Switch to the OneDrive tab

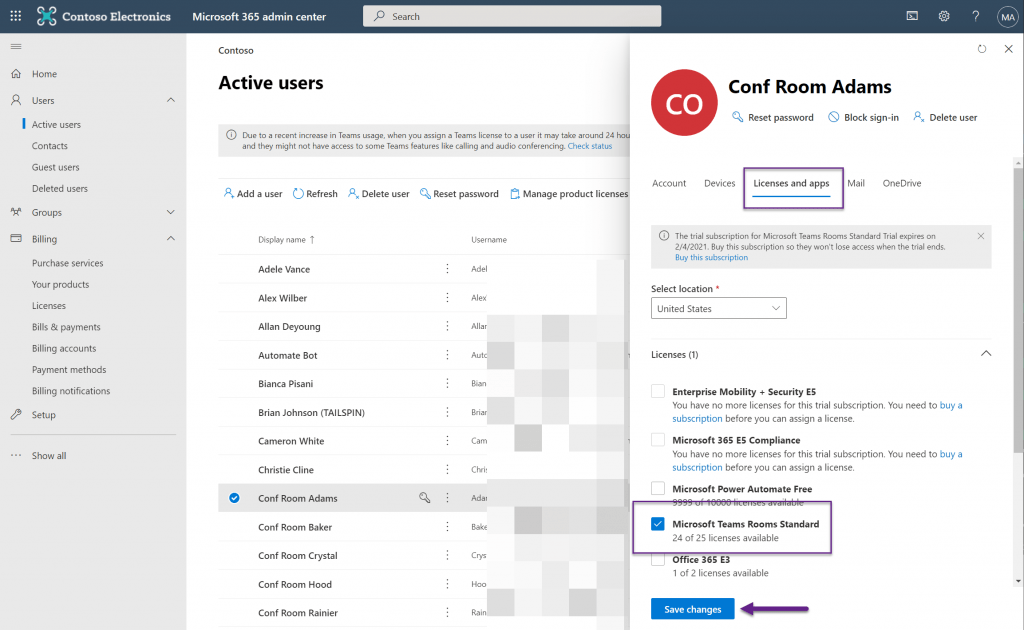(x=902, y=183)
